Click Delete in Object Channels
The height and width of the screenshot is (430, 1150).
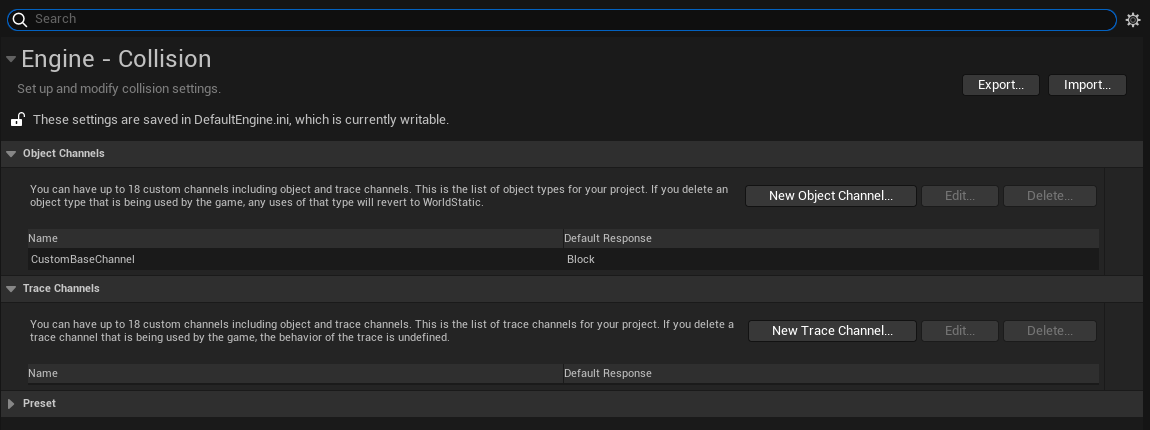[1050, 196]
